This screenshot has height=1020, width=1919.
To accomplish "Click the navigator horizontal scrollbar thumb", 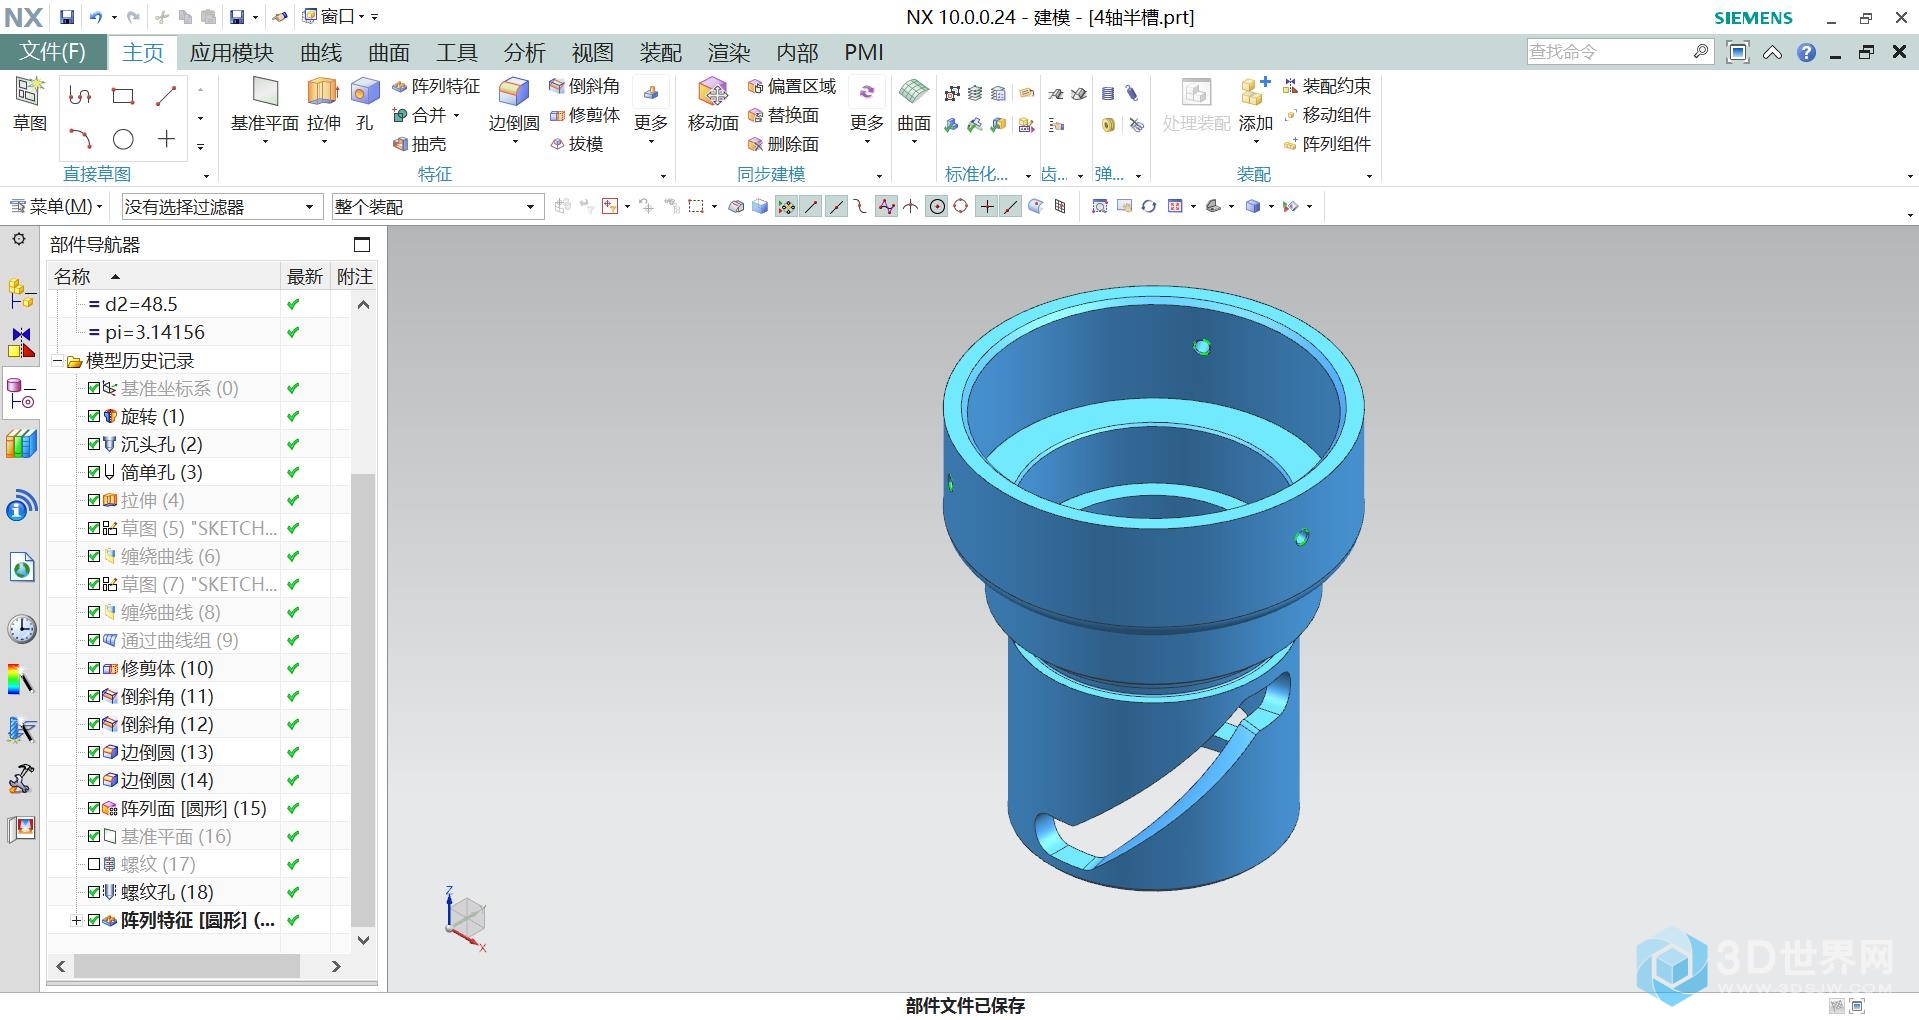I will coord(186,966).
